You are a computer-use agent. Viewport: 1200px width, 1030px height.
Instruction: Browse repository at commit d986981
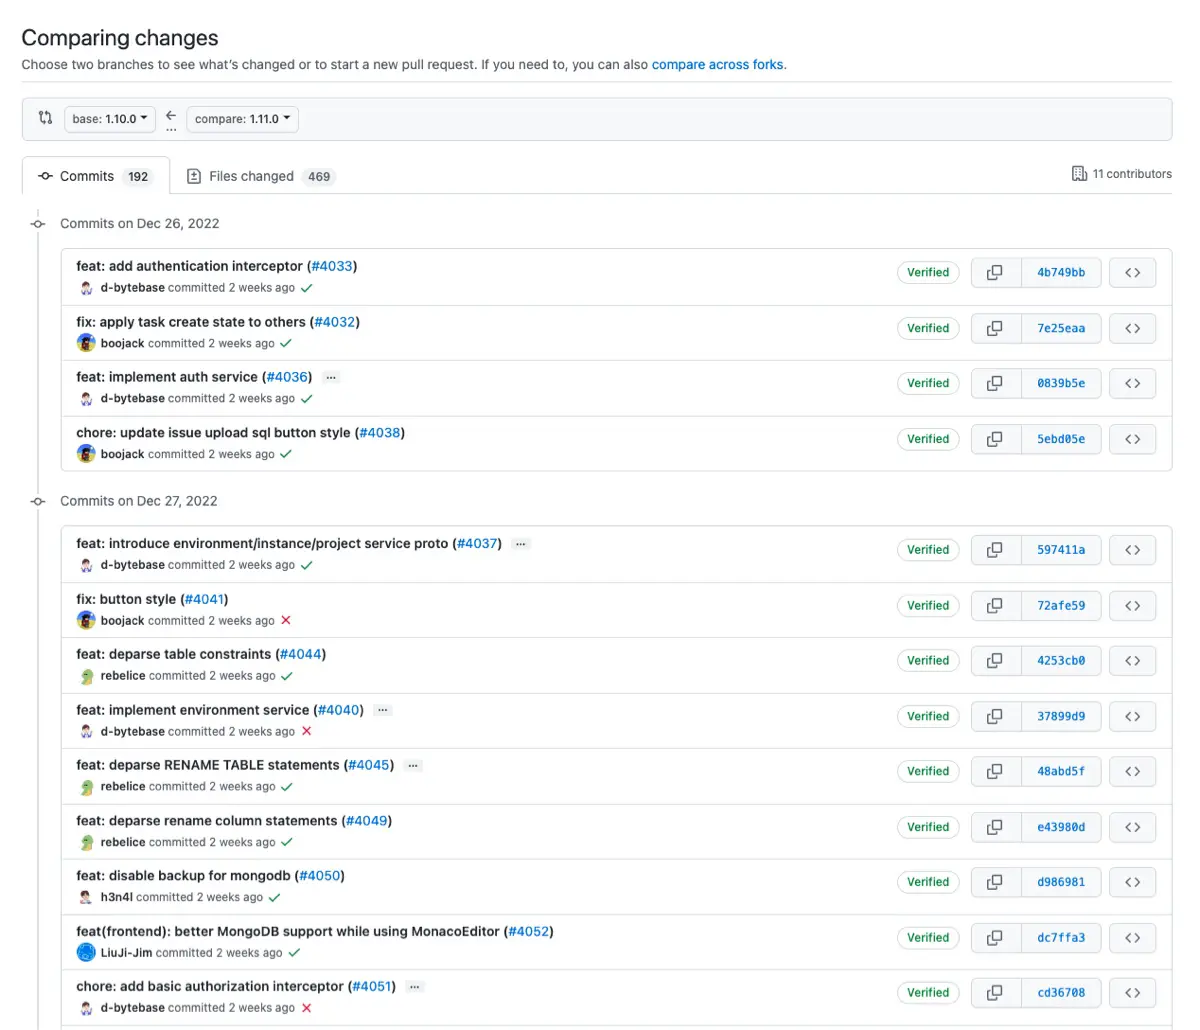1132,882
